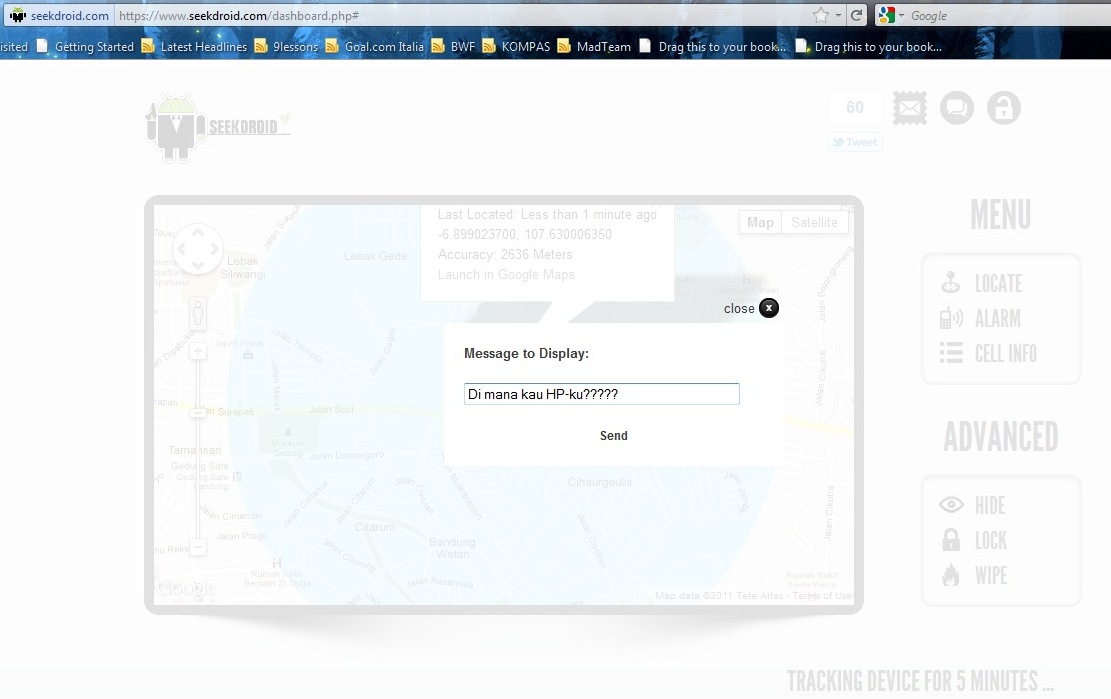Open Launch in Google Maps link
The height and width of the screenshot is (699, 1111).
click(x=506, y=275)
